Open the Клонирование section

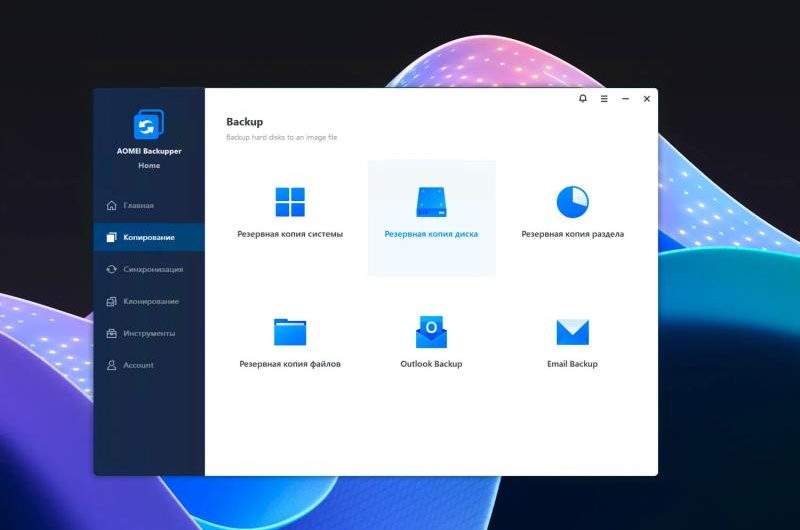pos(150,301)
